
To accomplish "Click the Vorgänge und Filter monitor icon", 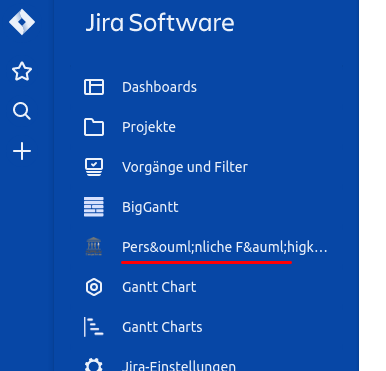I will click(94, 167).
